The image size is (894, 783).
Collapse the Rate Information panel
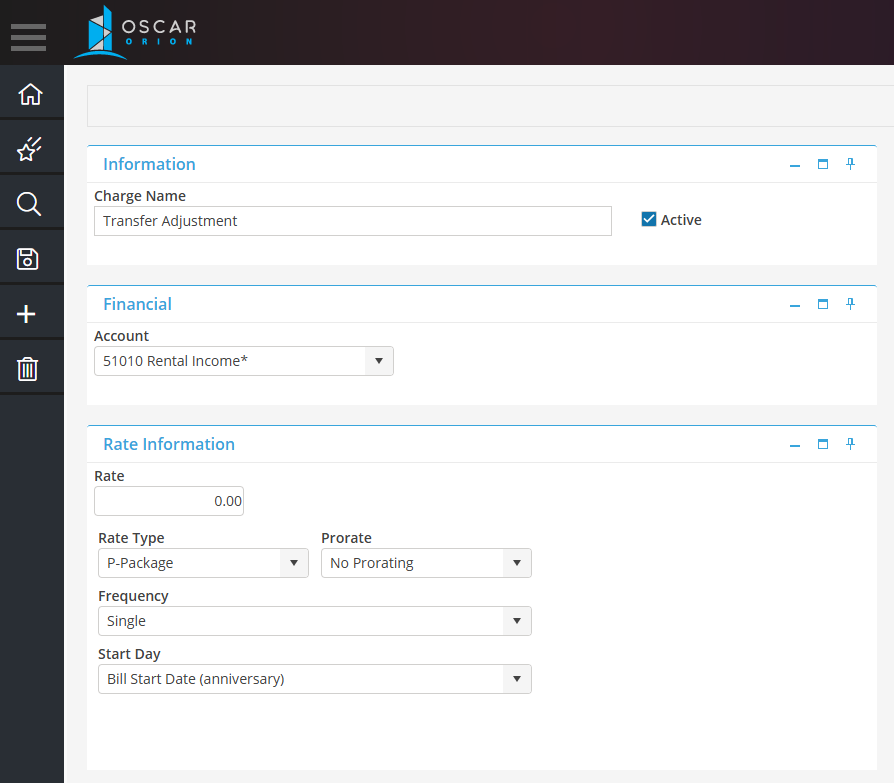click(795, 445)
